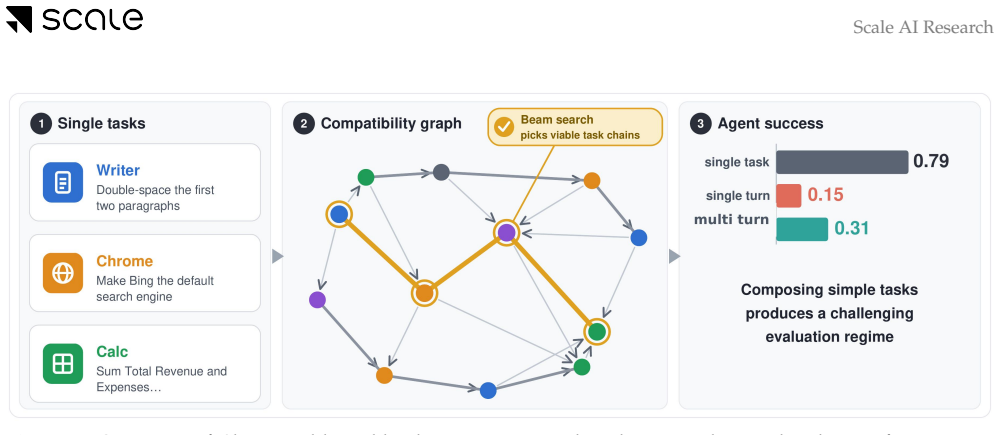1000x435 pixels.
Task: Click the green Calc grid icon
Action: (62, 364)
